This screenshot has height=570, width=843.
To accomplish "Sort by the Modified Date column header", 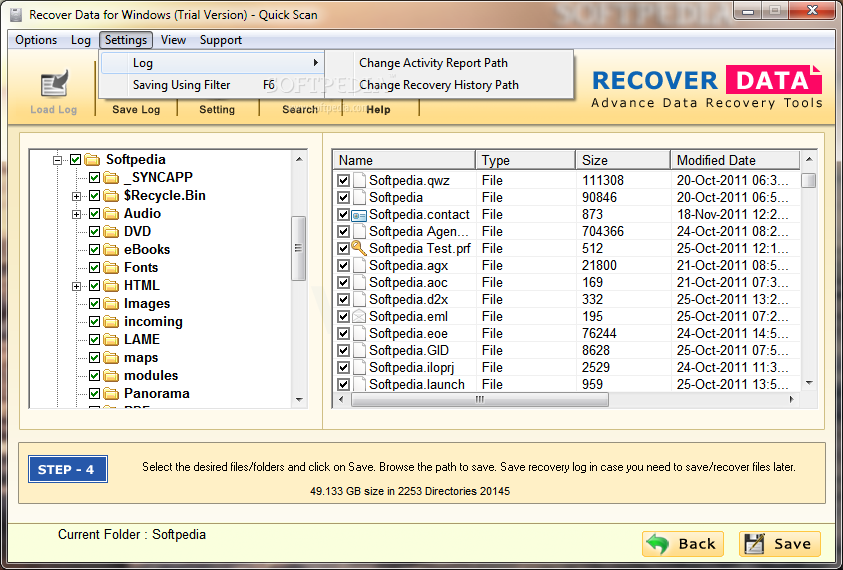I will tap(735, 160).
